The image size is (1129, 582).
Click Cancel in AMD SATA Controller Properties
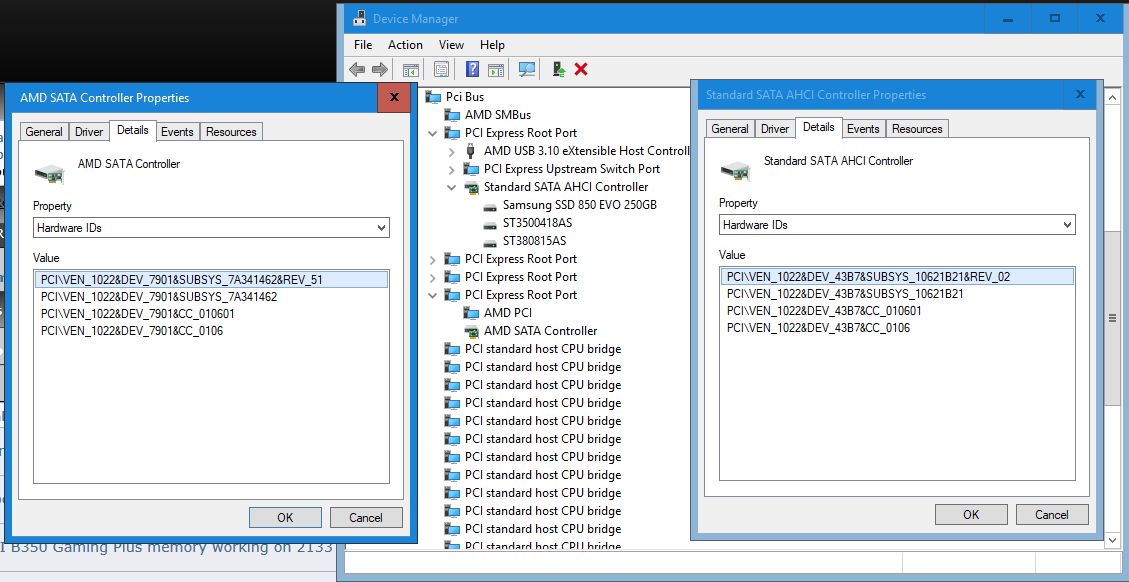click(x=366, y=517)
